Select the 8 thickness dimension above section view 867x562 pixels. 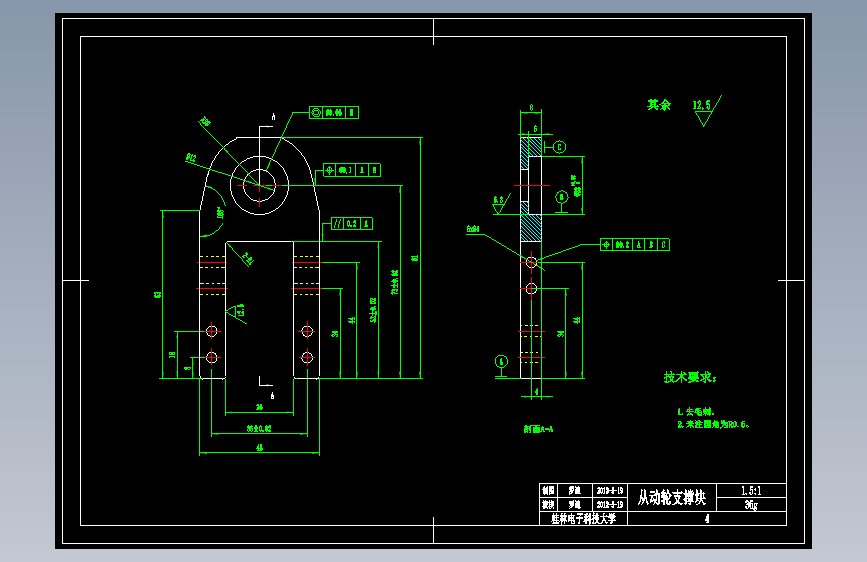[x=531, y=108]
